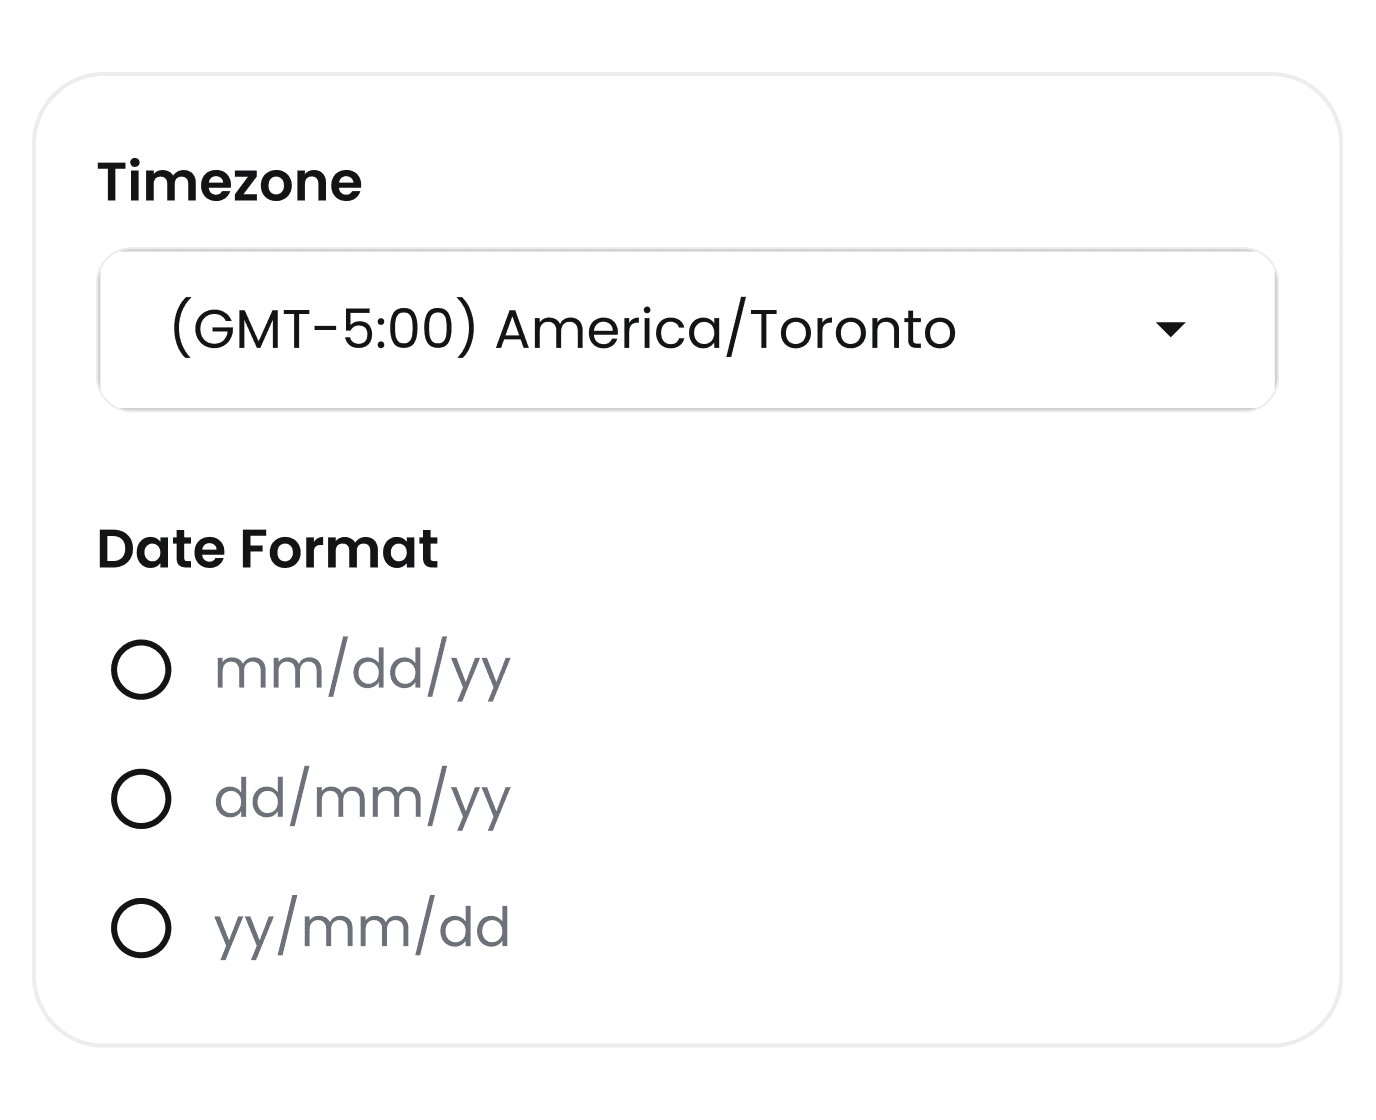
Task: Select the mm/dd/yy radio circle
Action: pyautogui.click(x=141, y=669)
